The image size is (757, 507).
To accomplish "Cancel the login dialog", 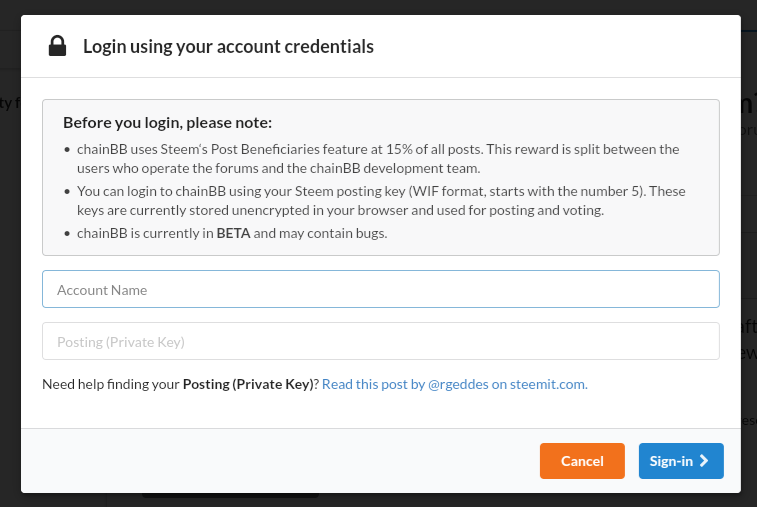I will pyautogui.click(x=582, y=461).
